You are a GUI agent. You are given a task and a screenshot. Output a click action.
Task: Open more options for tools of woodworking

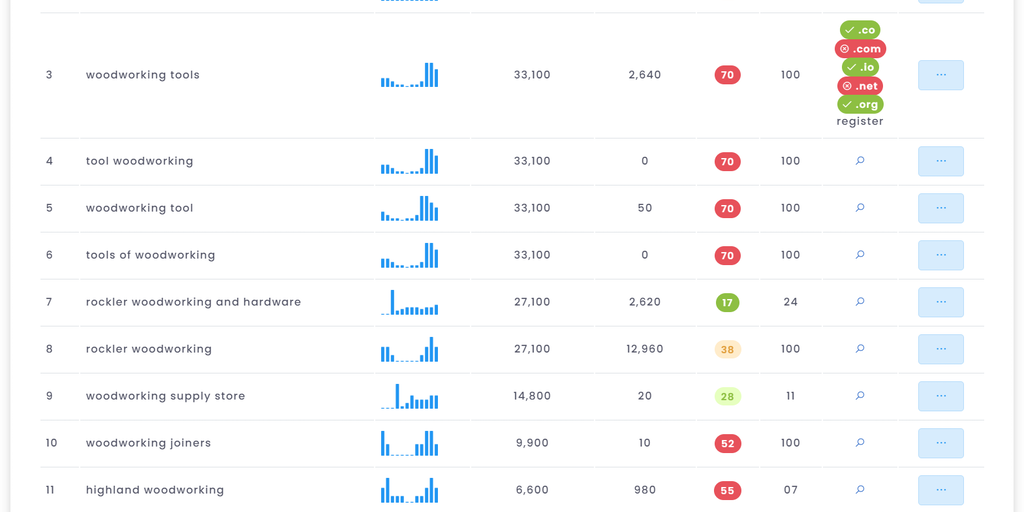940,255
